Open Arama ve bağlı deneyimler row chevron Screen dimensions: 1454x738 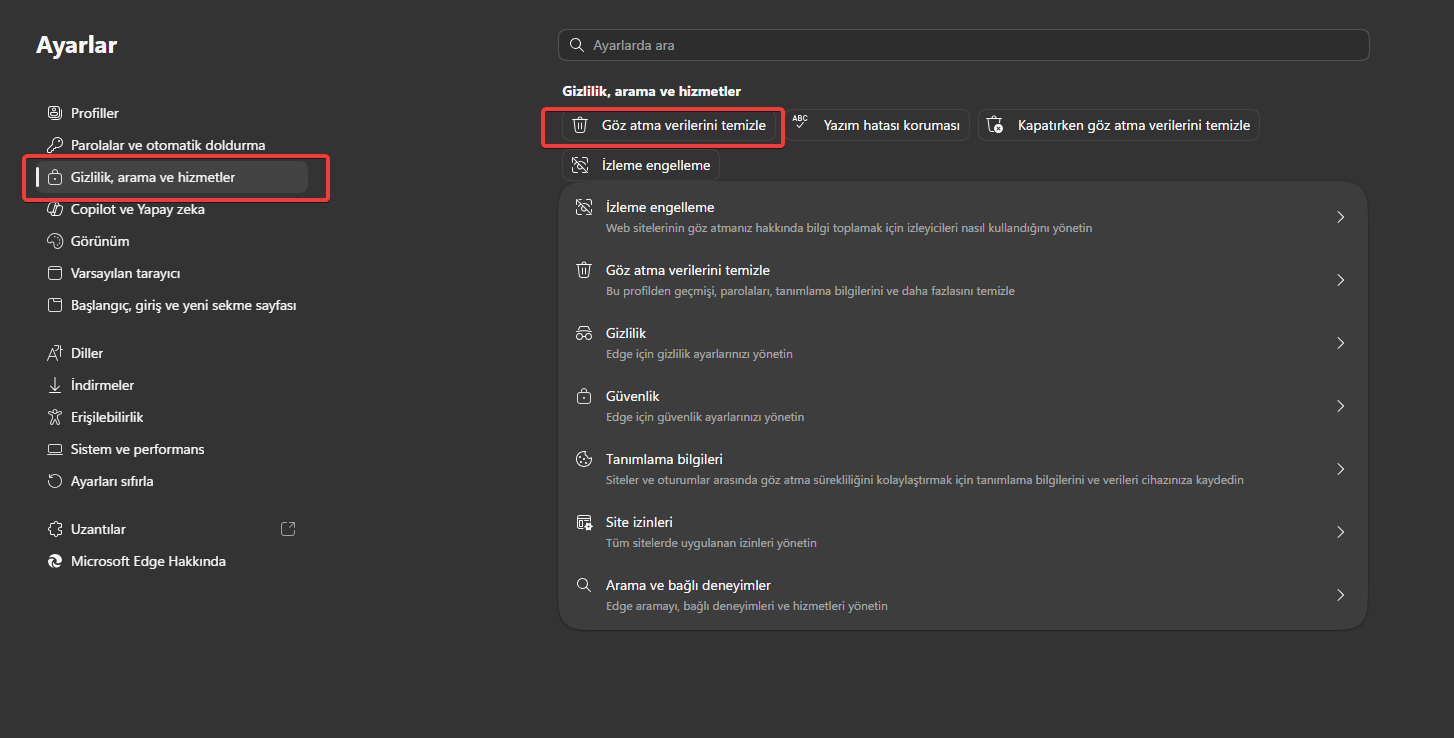point(1340,595)
